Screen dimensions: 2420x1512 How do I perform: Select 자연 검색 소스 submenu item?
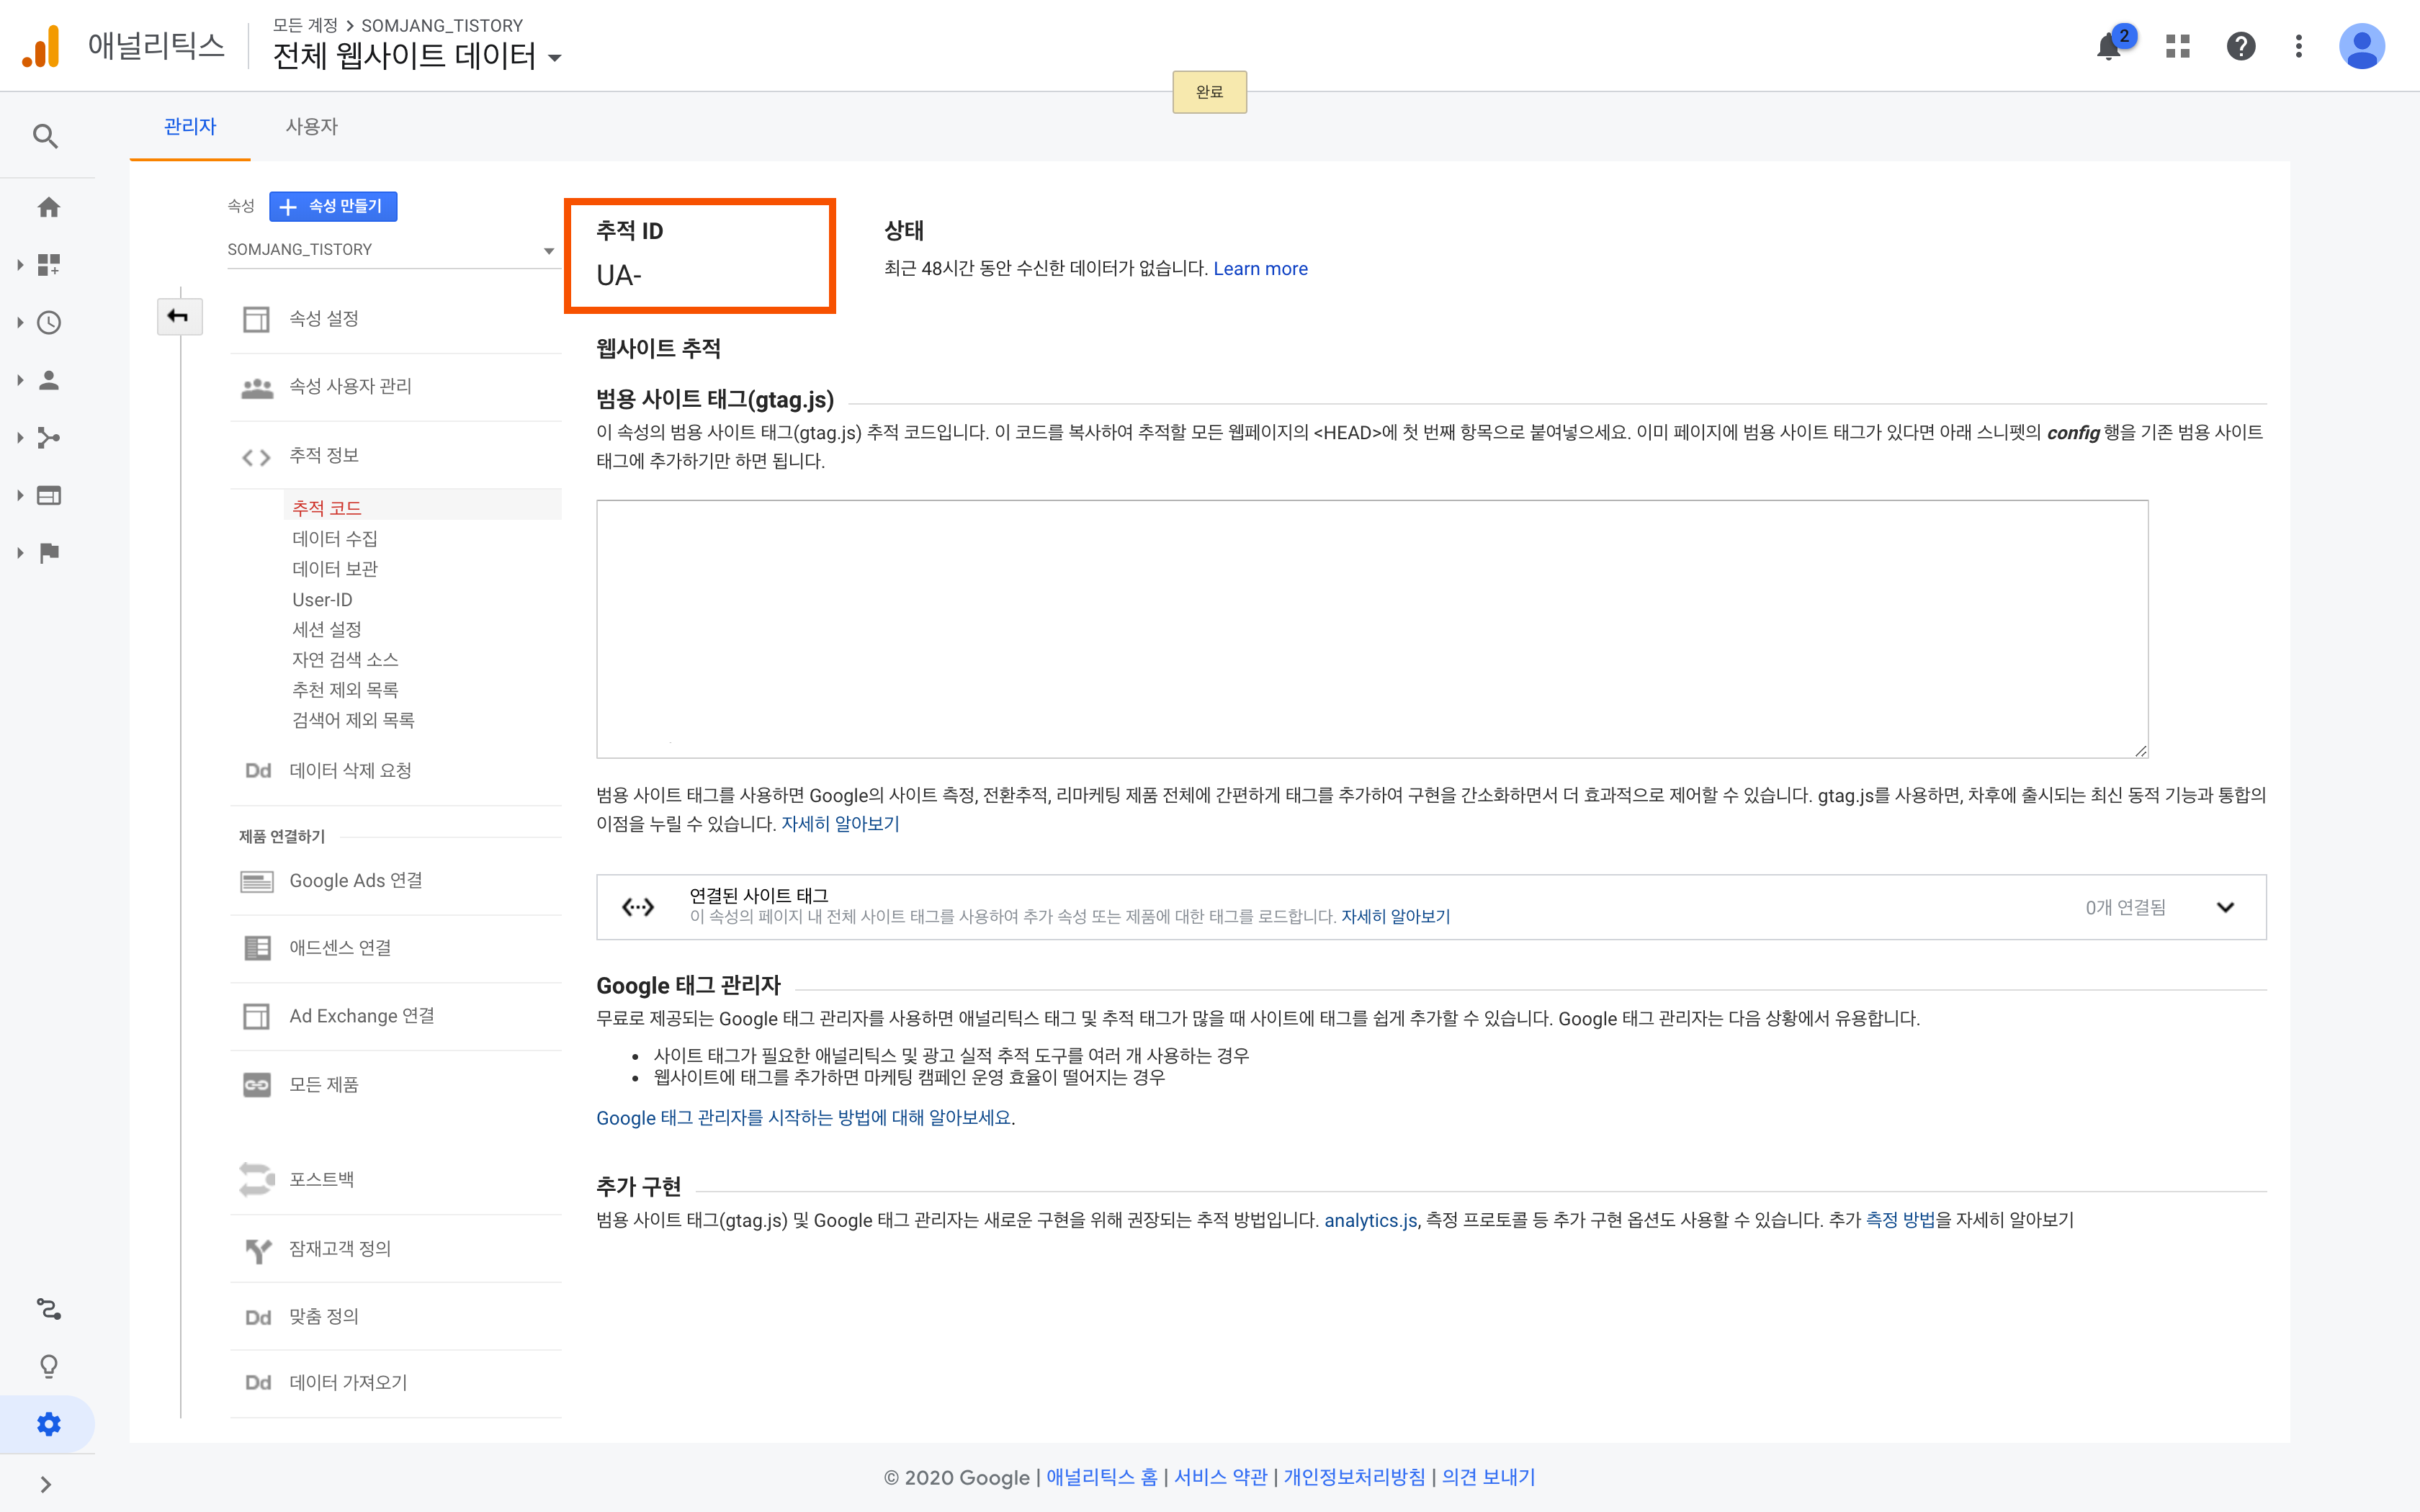tap(345, 660)
